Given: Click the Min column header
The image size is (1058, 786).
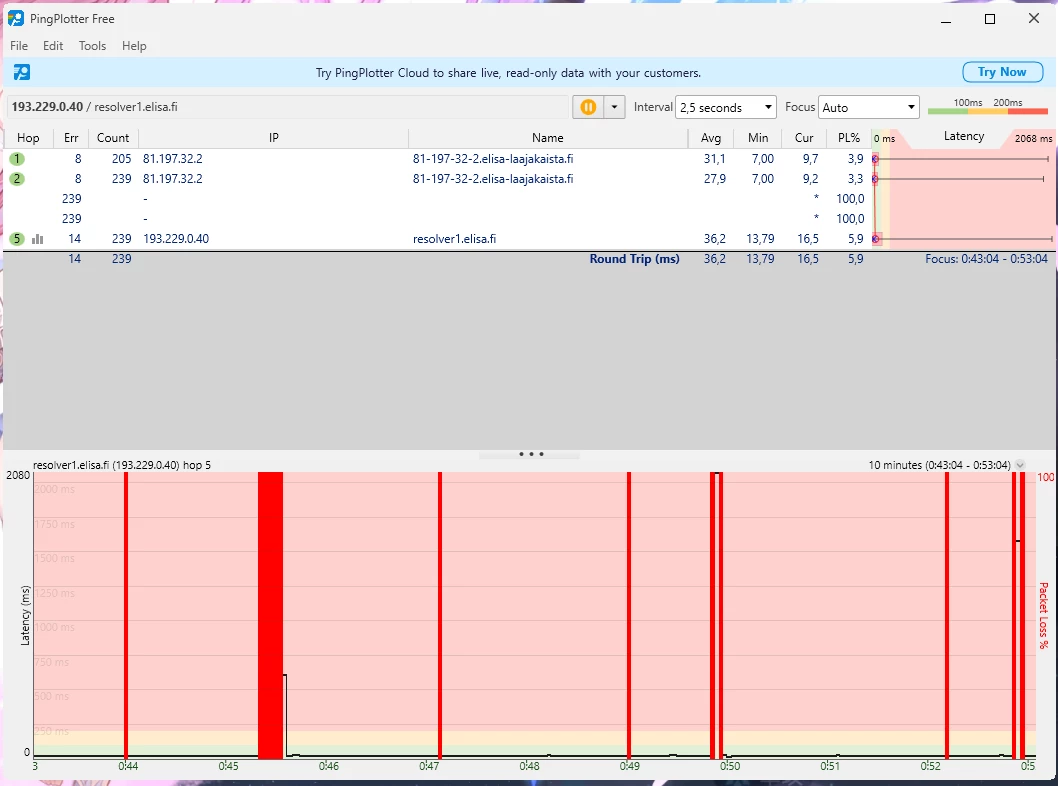Looking at the screenshot, I should pos(758,138).
